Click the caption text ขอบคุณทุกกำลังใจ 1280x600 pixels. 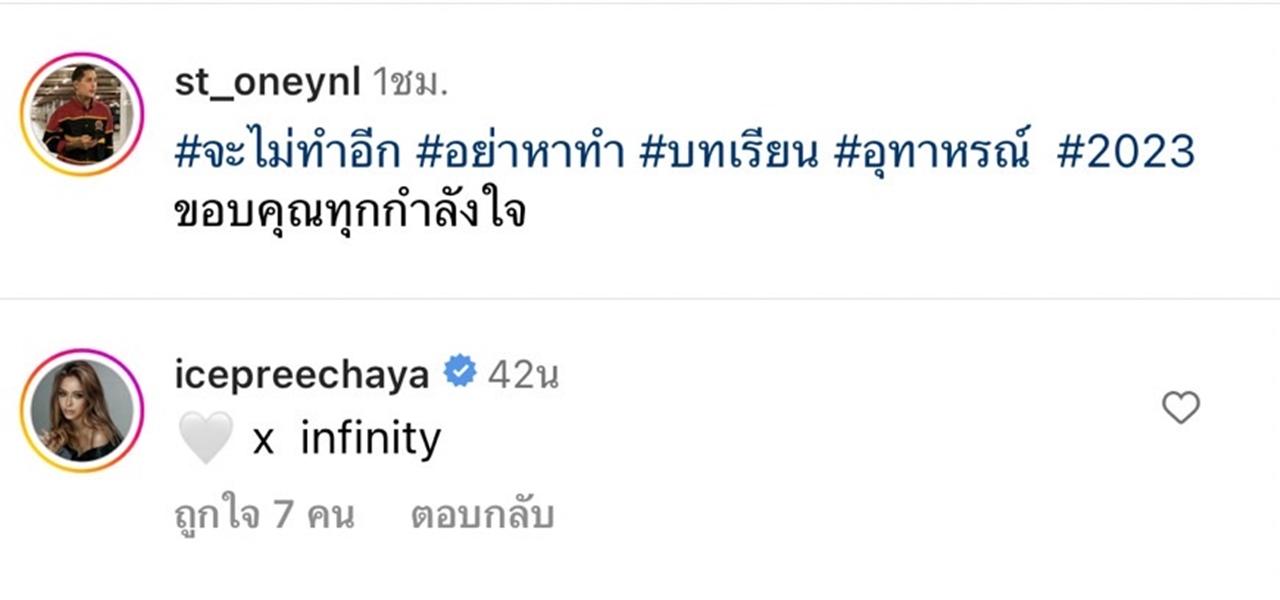coord(350,211)
